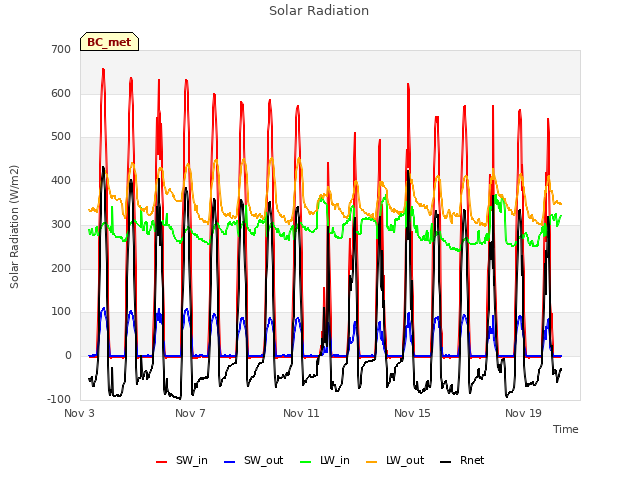Screen dimensions: 640x480
Task: Click the -100 y-axis tick label
Action: tap(59, 399)
